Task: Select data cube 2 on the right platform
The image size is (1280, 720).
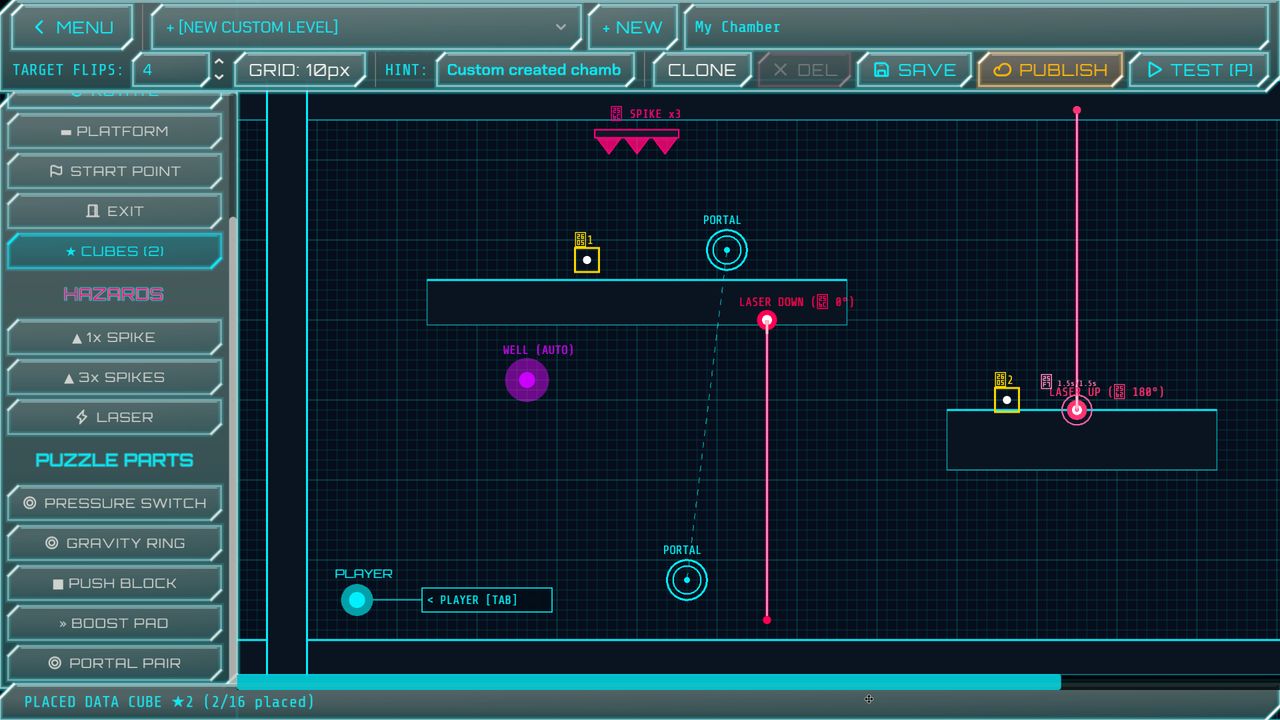Action: [1007, 400]
